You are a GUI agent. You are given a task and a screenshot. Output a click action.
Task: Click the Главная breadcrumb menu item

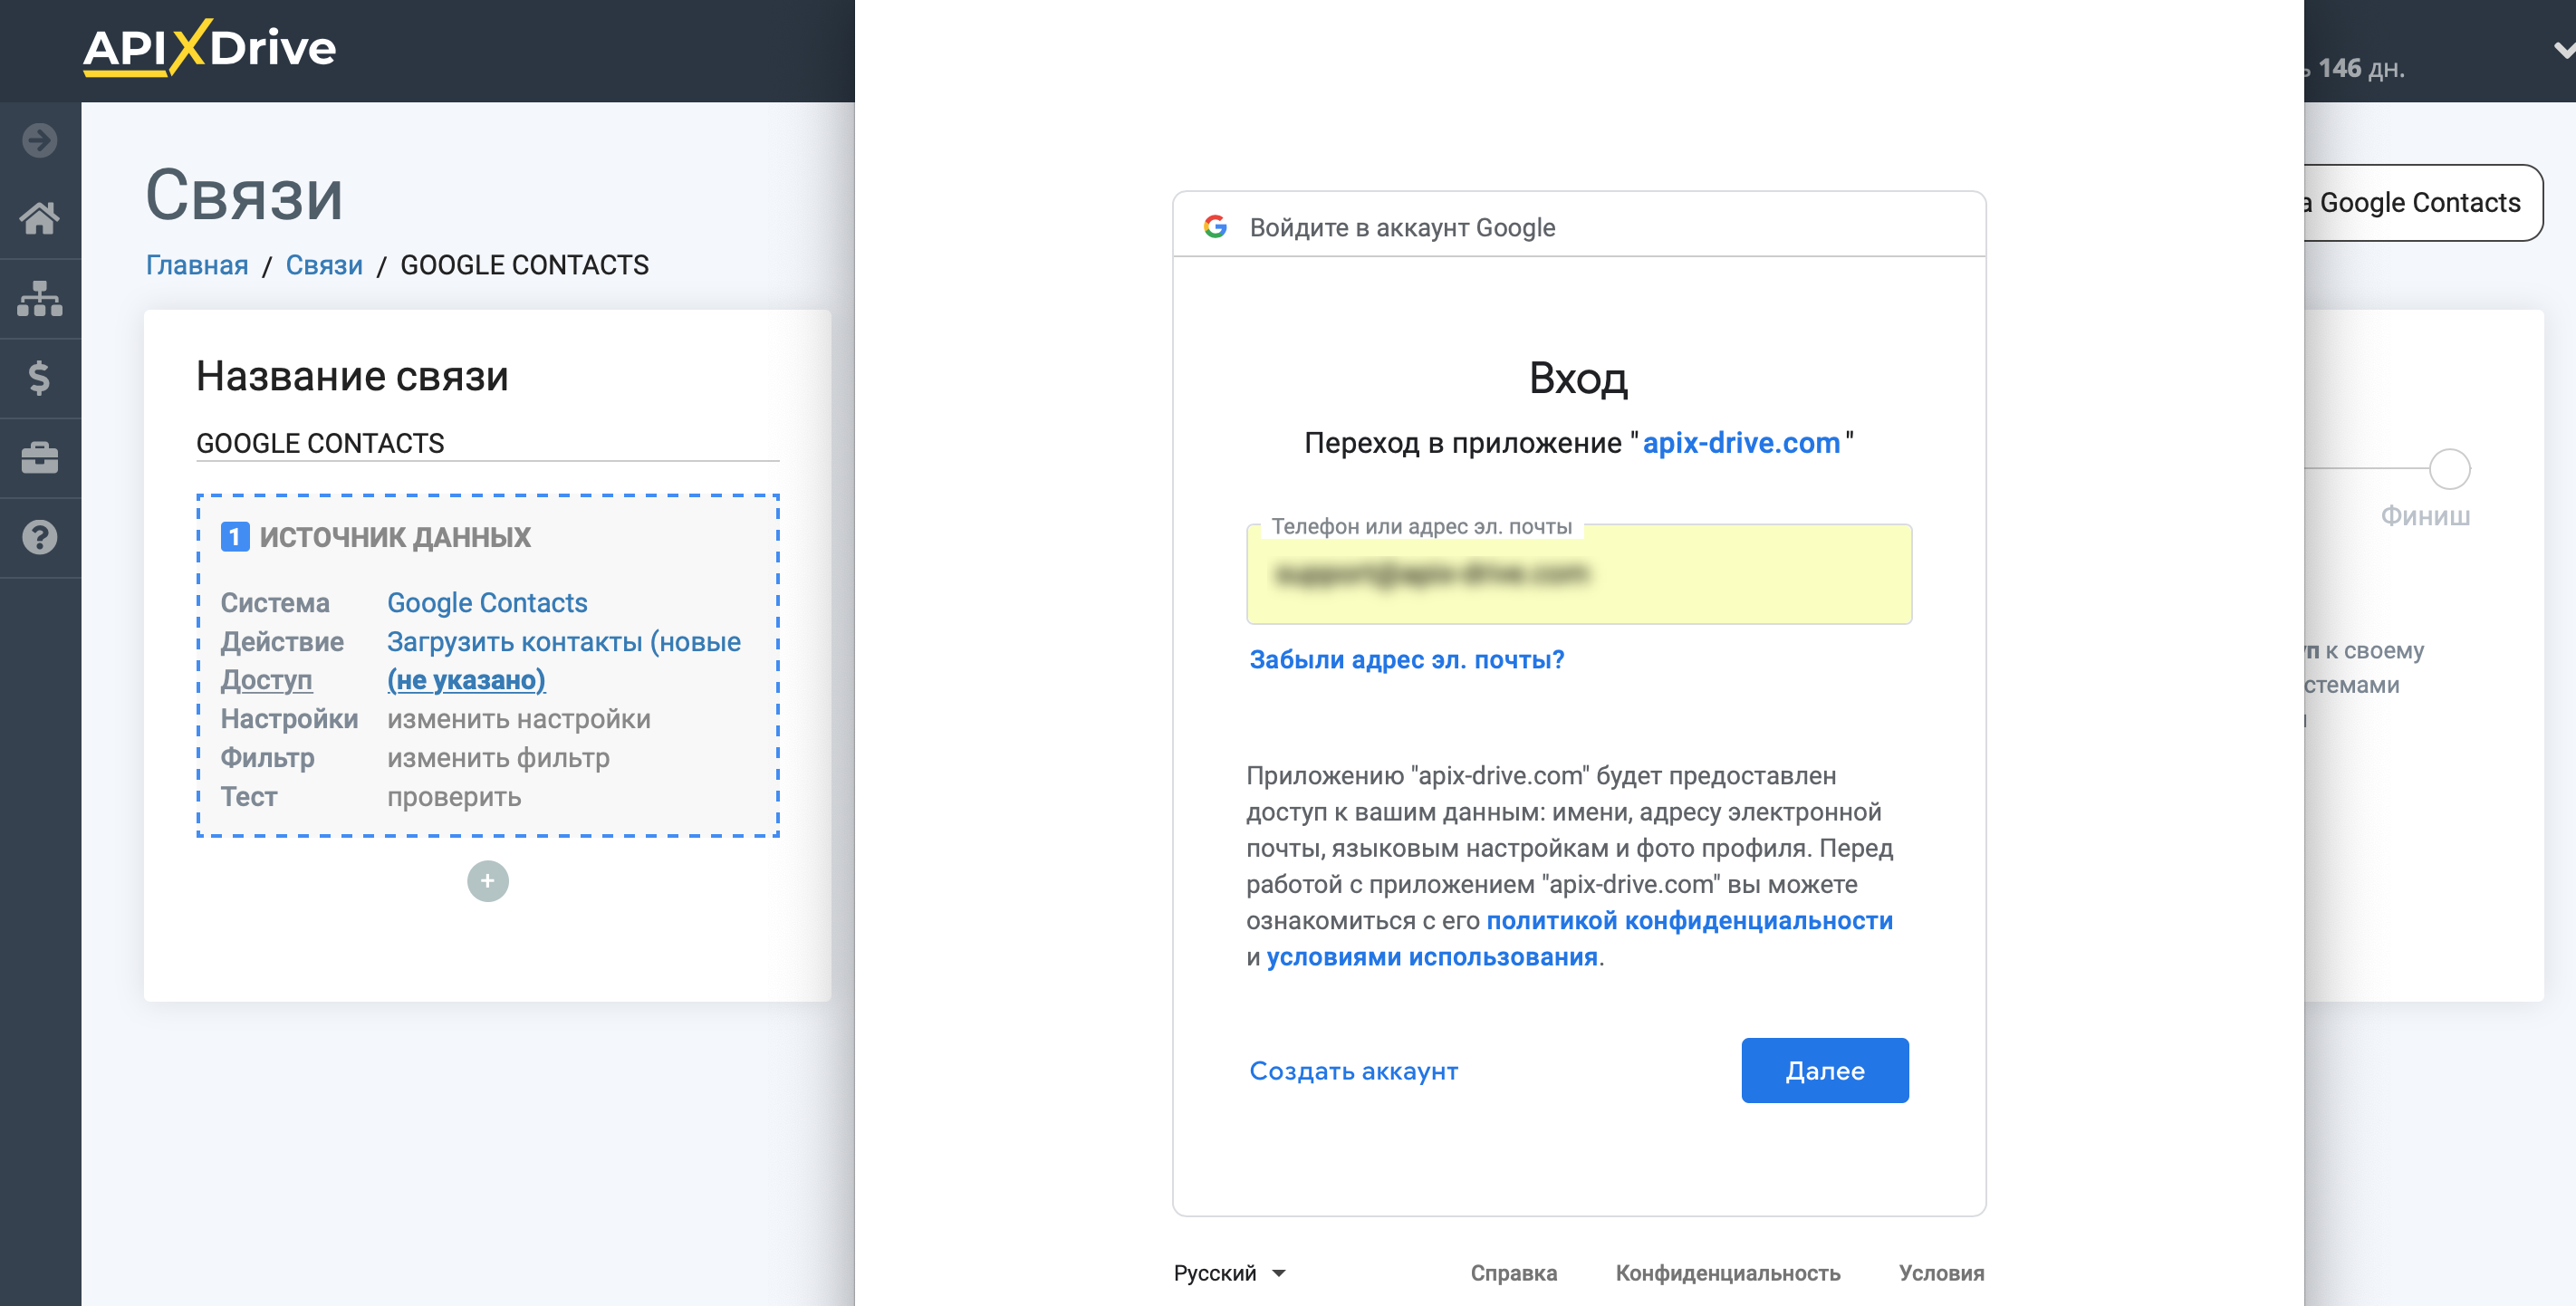coord(197,264)
